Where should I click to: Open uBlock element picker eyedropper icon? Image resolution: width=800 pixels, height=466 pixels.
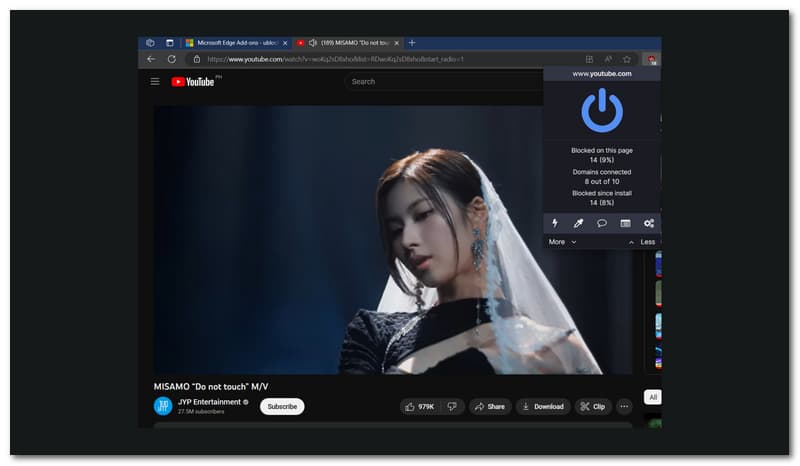(x=578, y=223)
